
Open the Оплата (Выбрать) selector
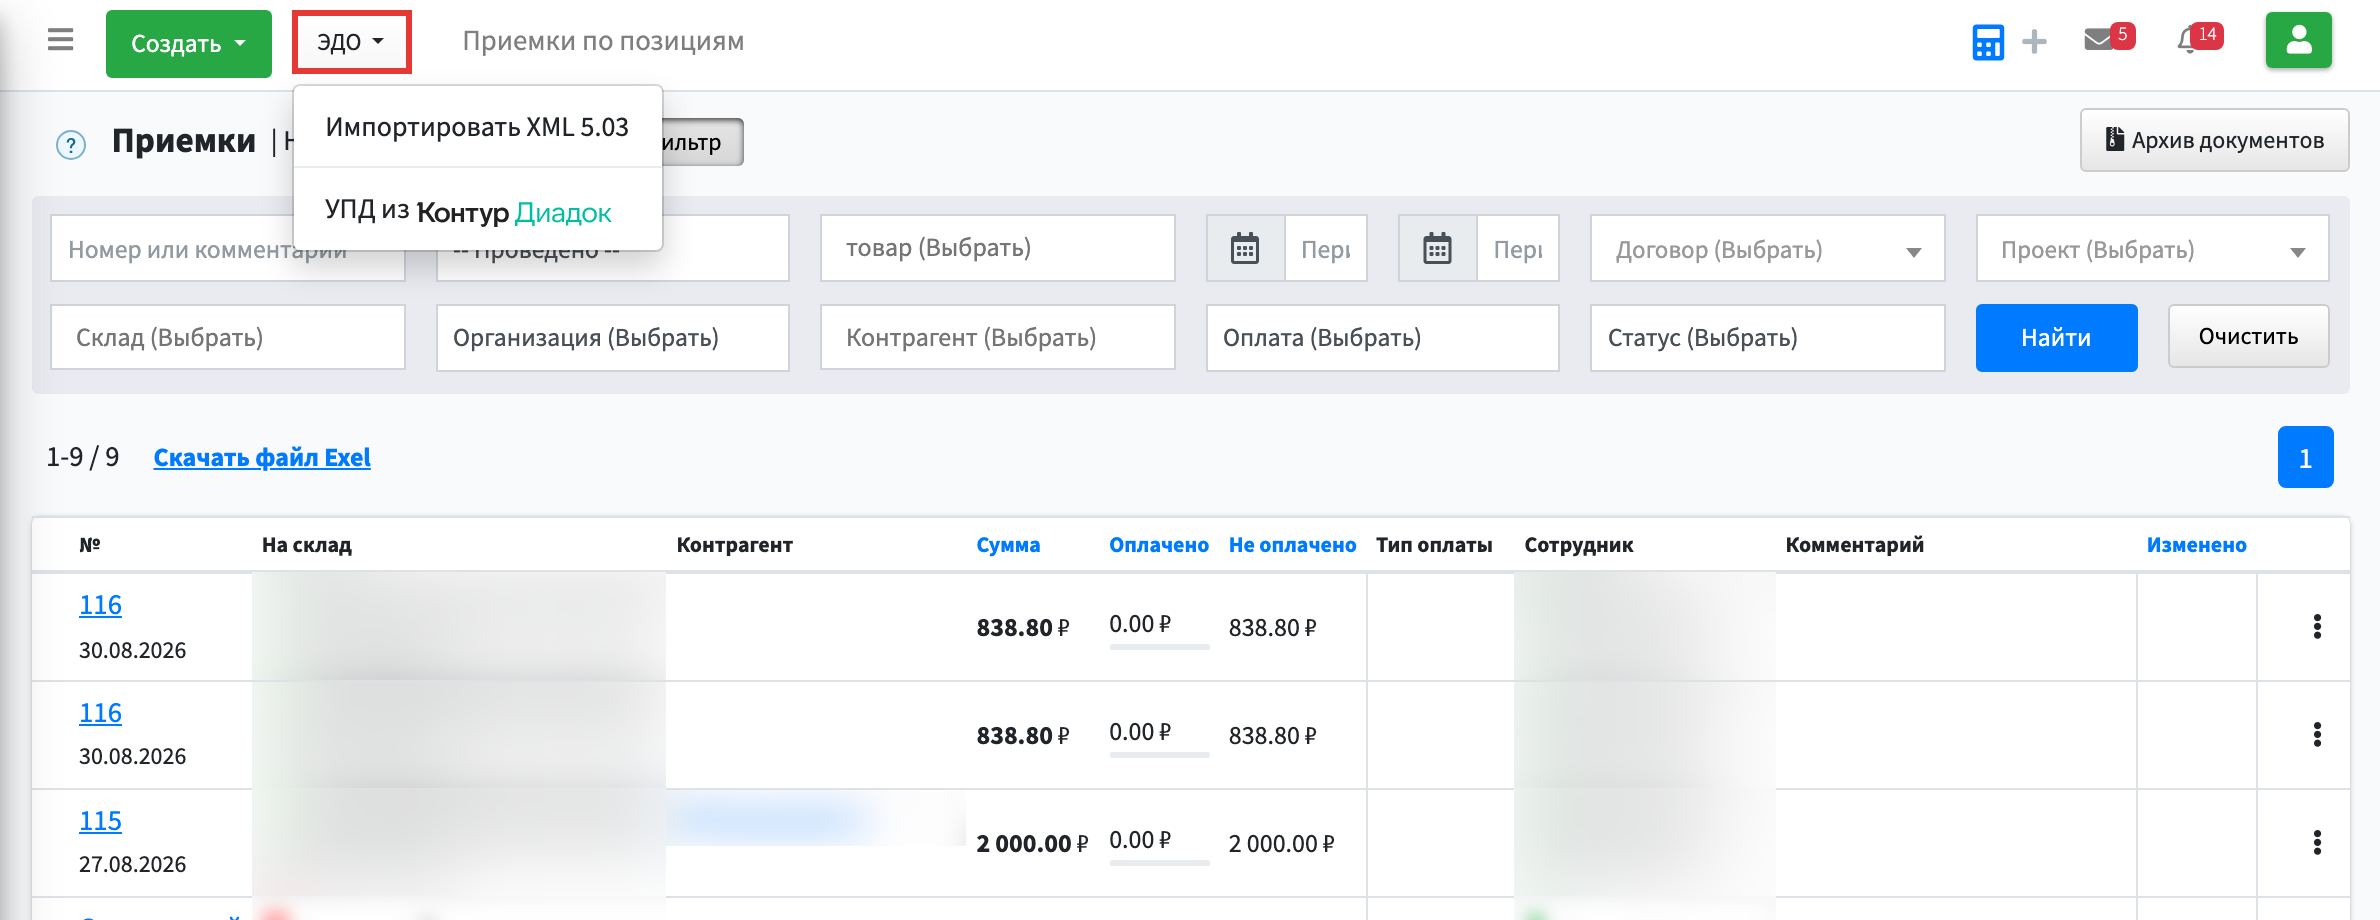1382,338
